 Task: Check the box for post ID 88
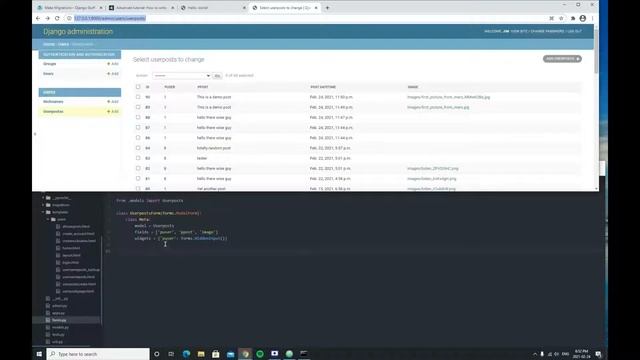[x=138, y=118]
